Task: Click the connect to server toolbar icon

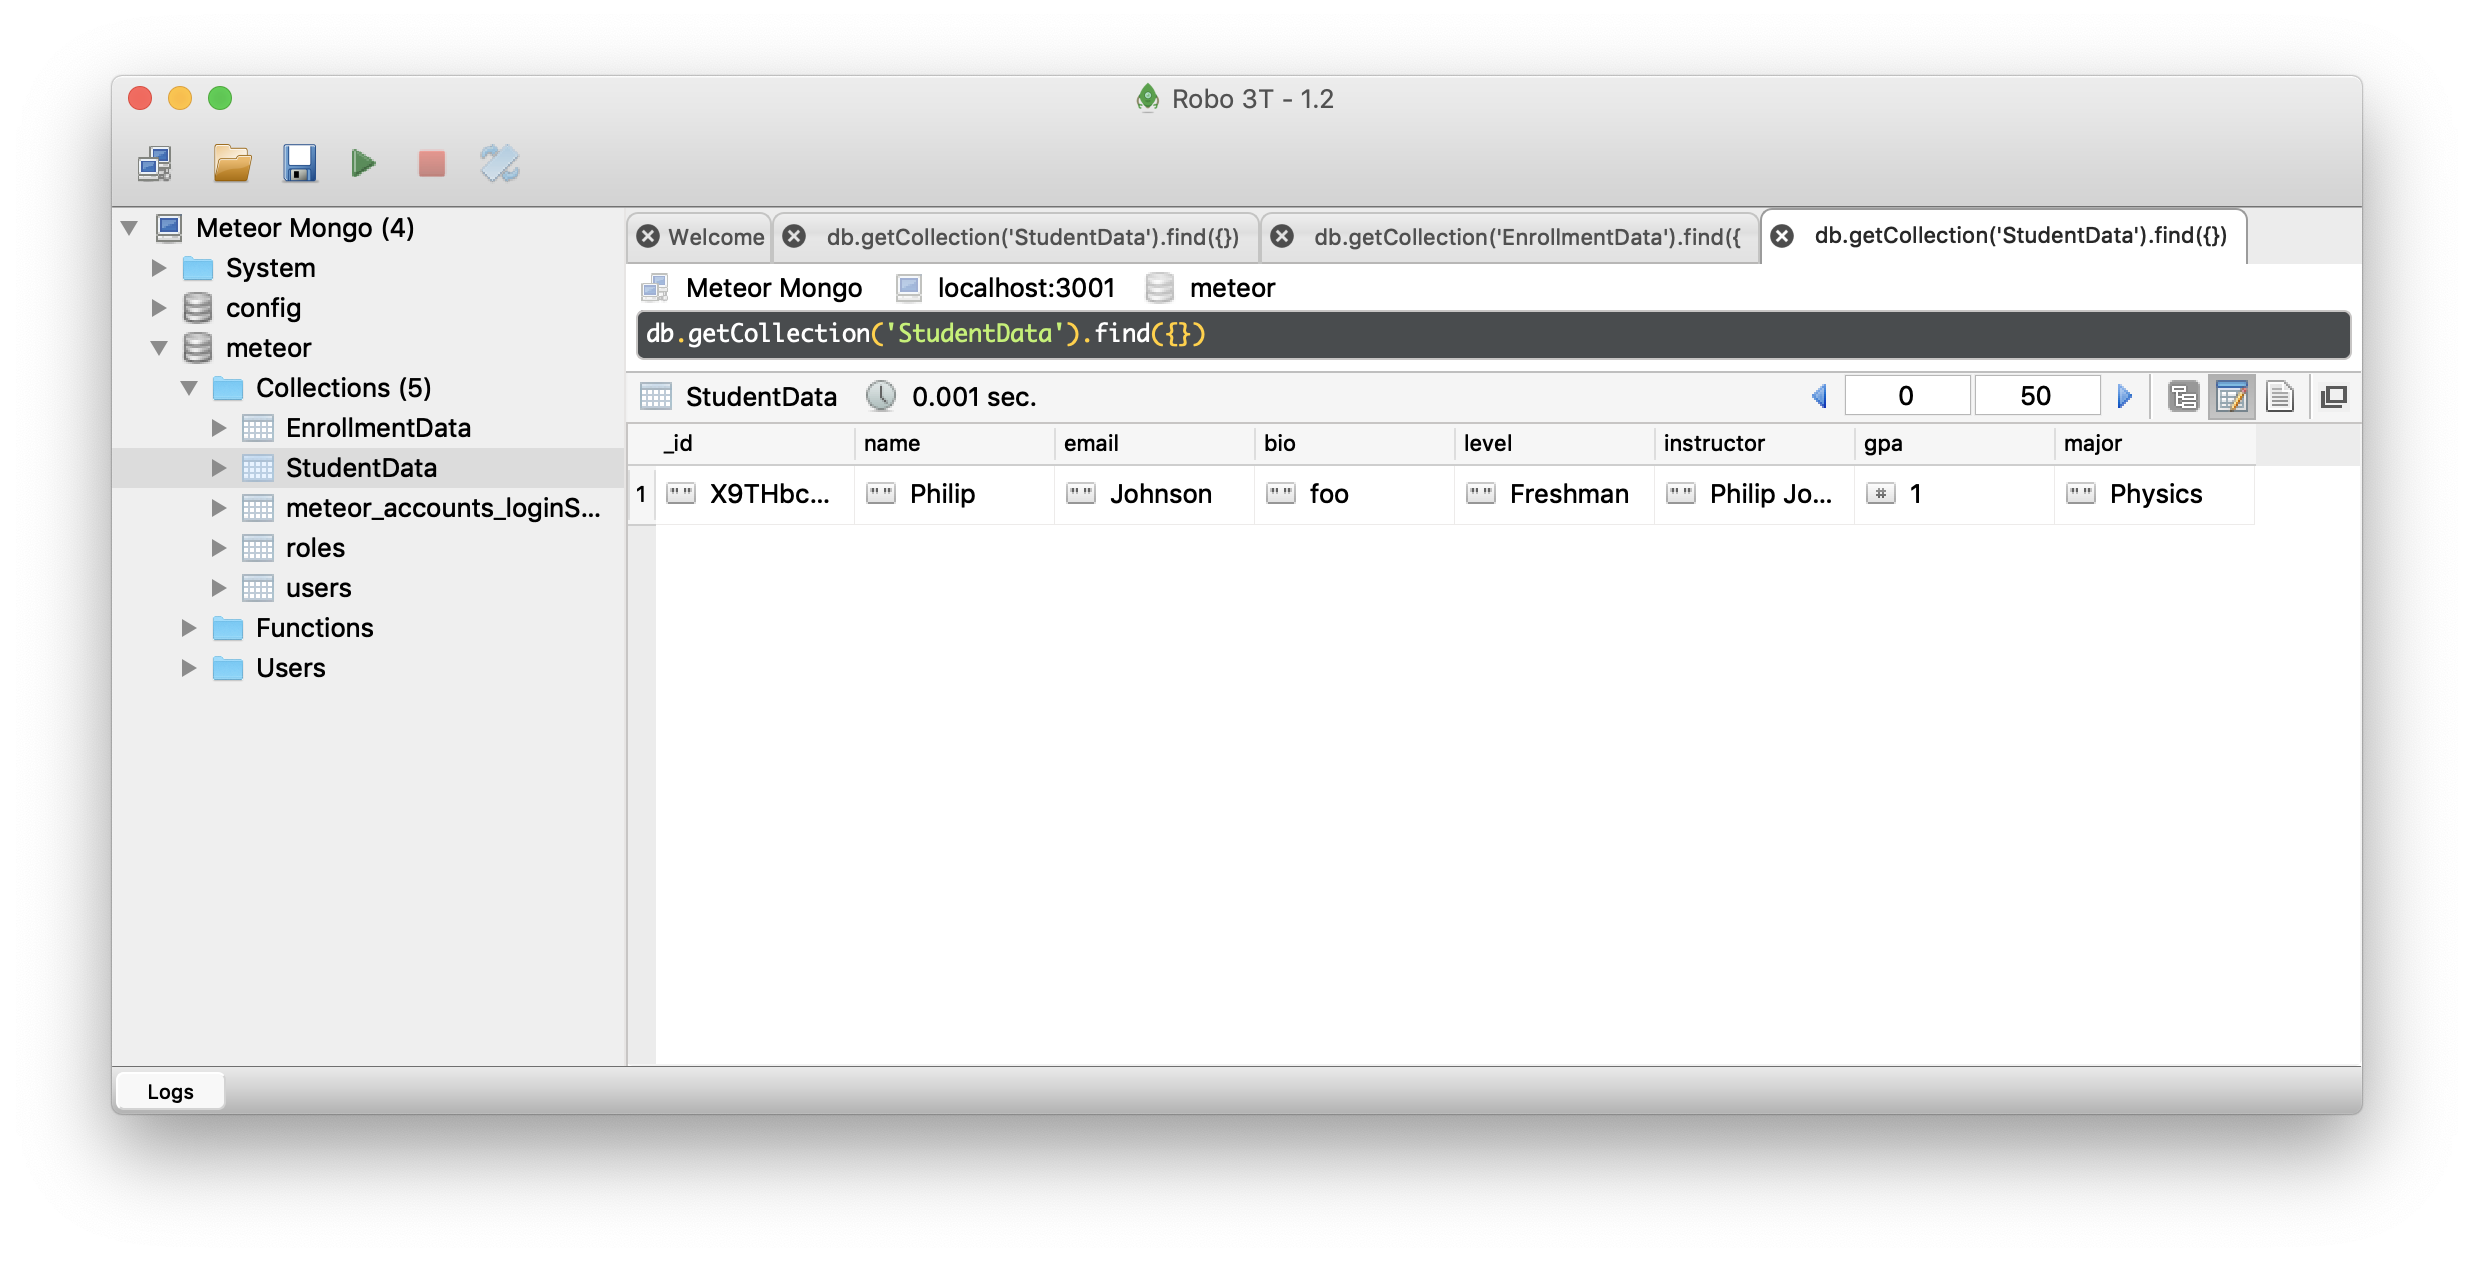Action: coord(155,163)
